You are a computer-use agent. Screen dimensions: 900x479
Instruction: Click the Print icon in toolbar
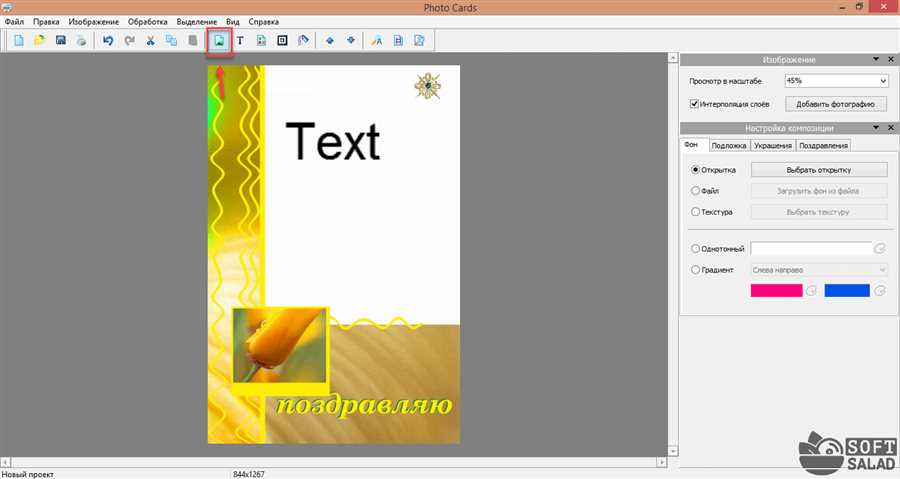tap(81, 41)
